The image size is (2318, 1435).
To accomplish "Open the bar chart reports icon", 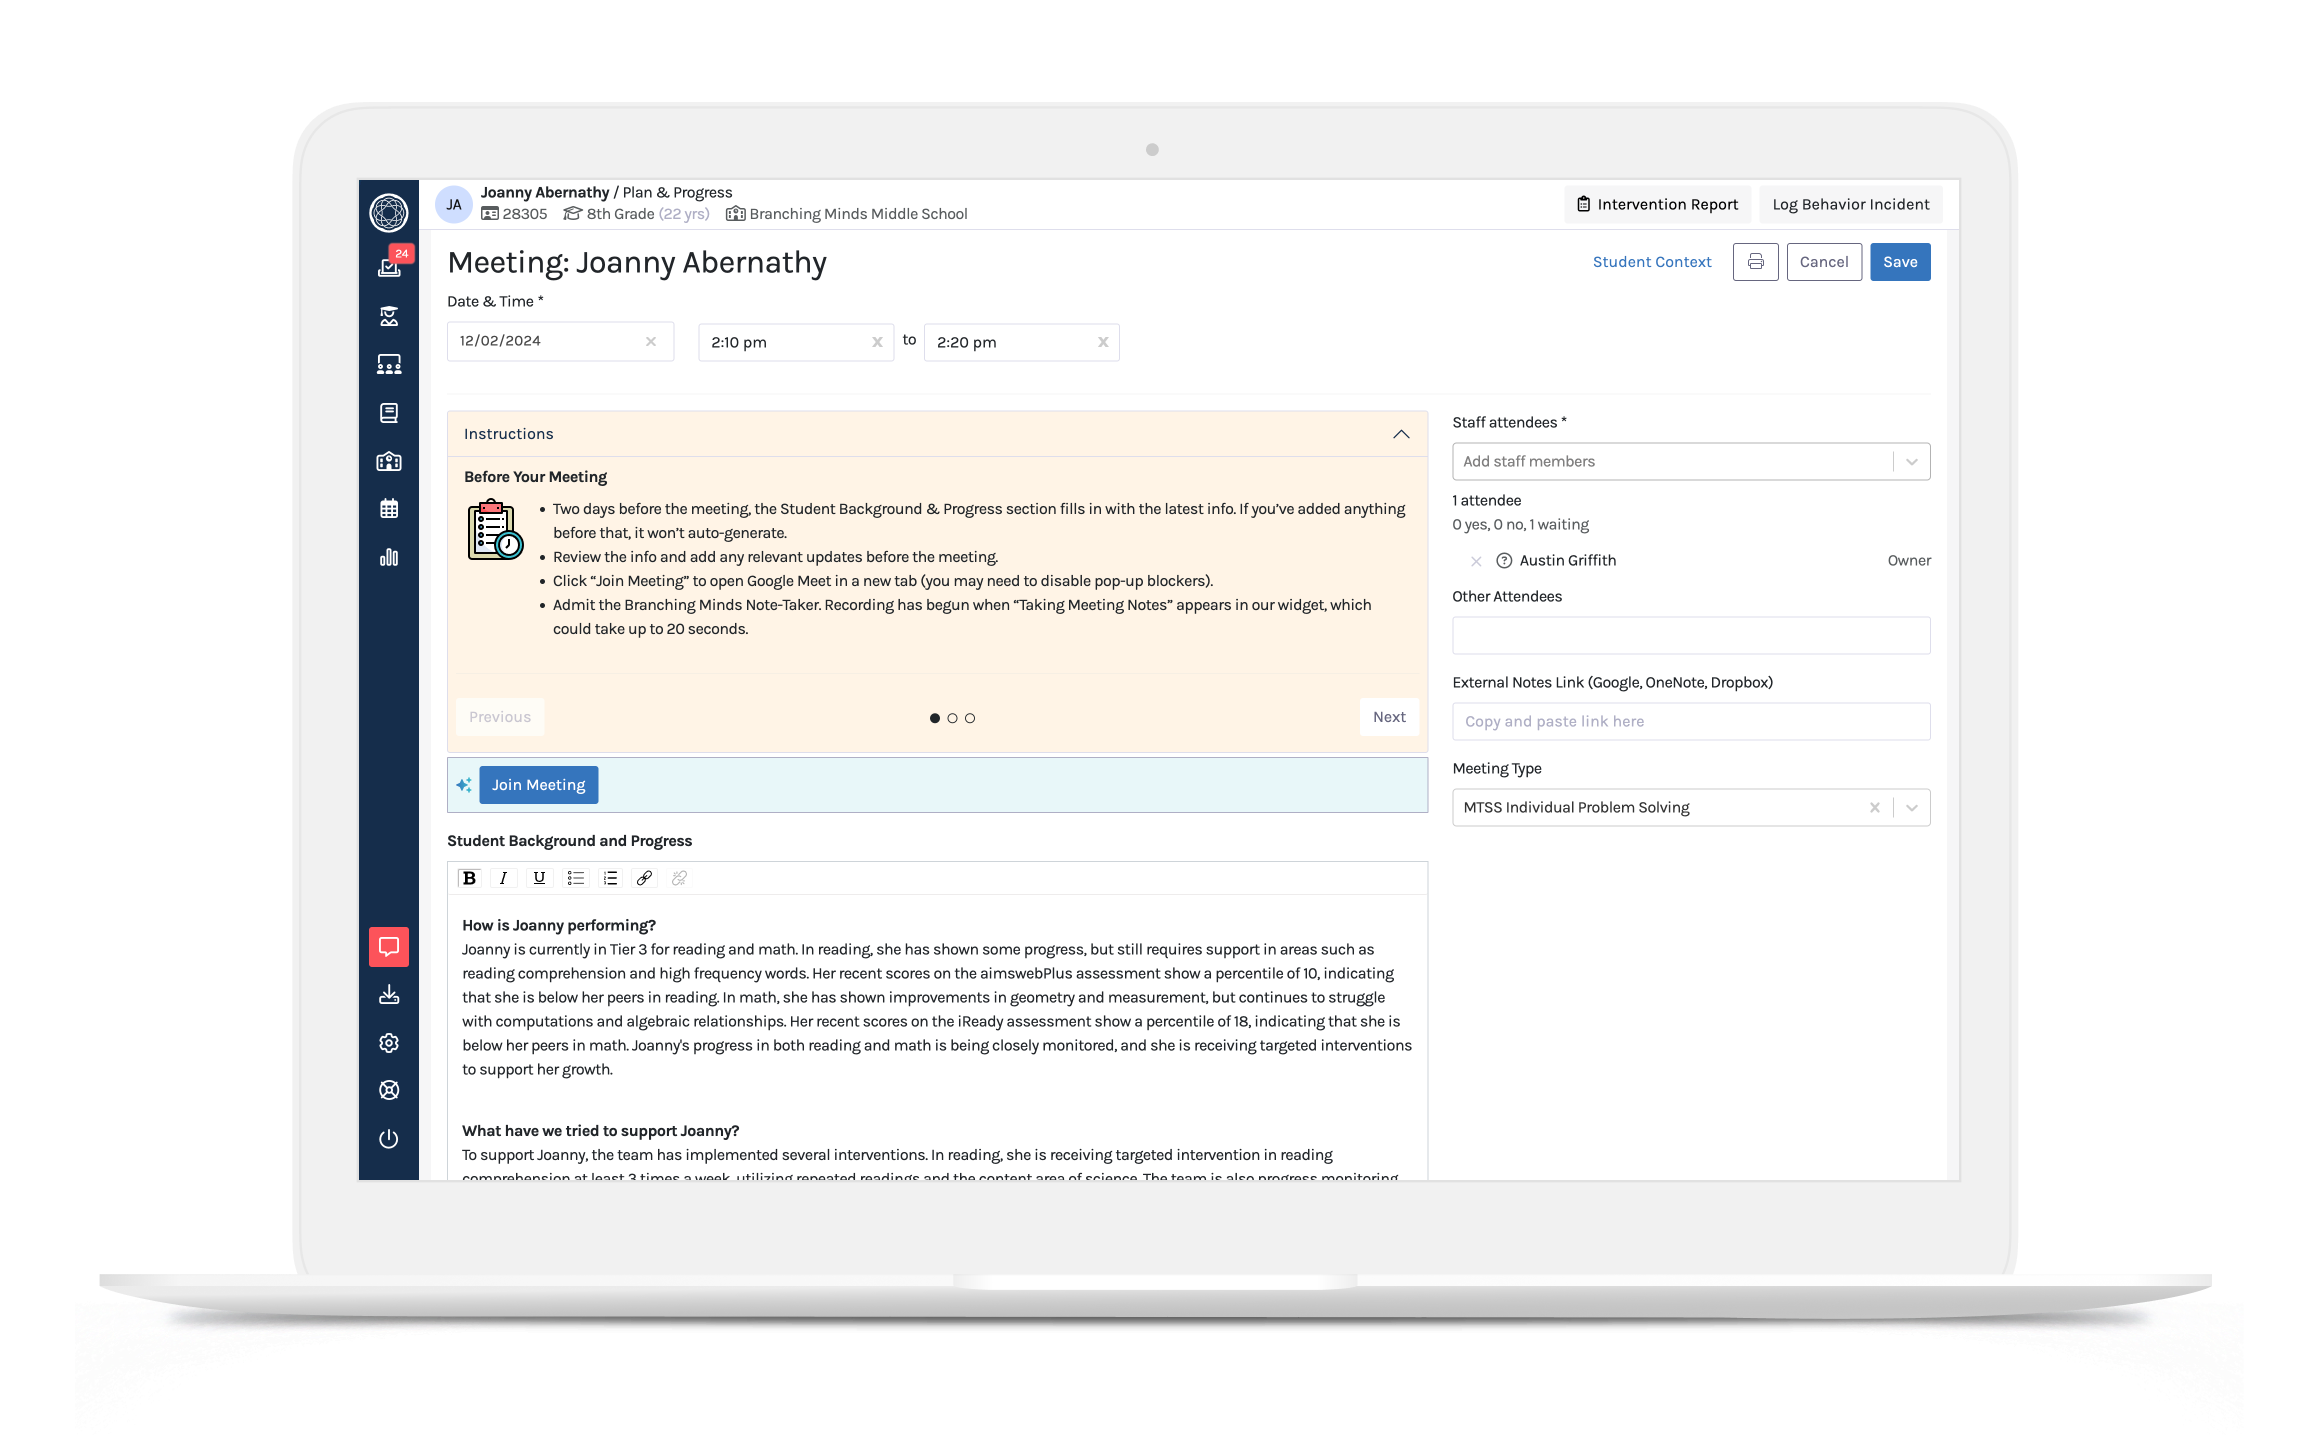I will click(x=389, y=557).
